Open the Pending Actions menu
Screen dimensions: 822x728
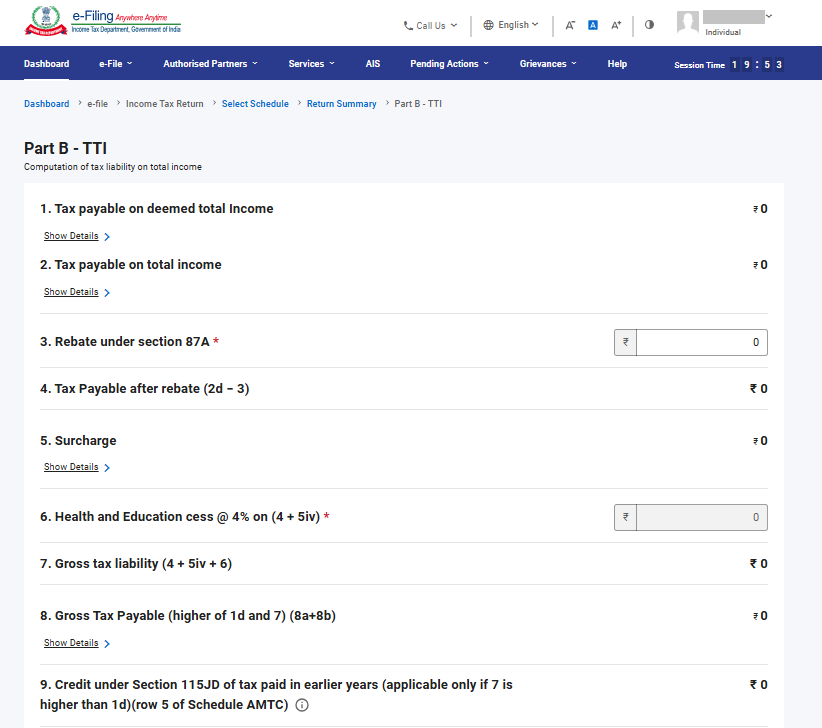449,63
